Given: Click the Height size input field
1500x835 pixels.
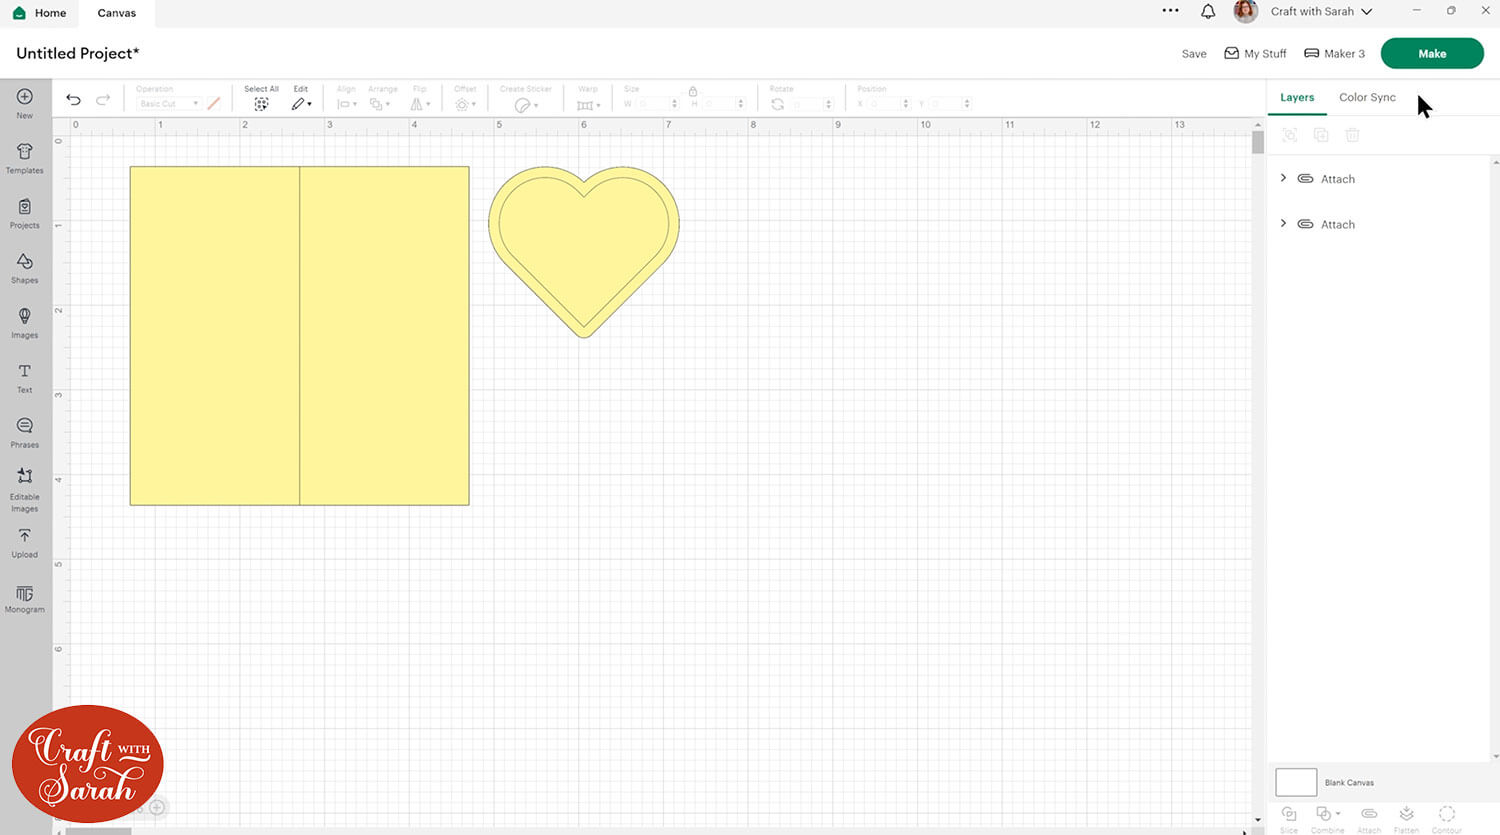Looking at the screenshot, I should coord(724,104).
